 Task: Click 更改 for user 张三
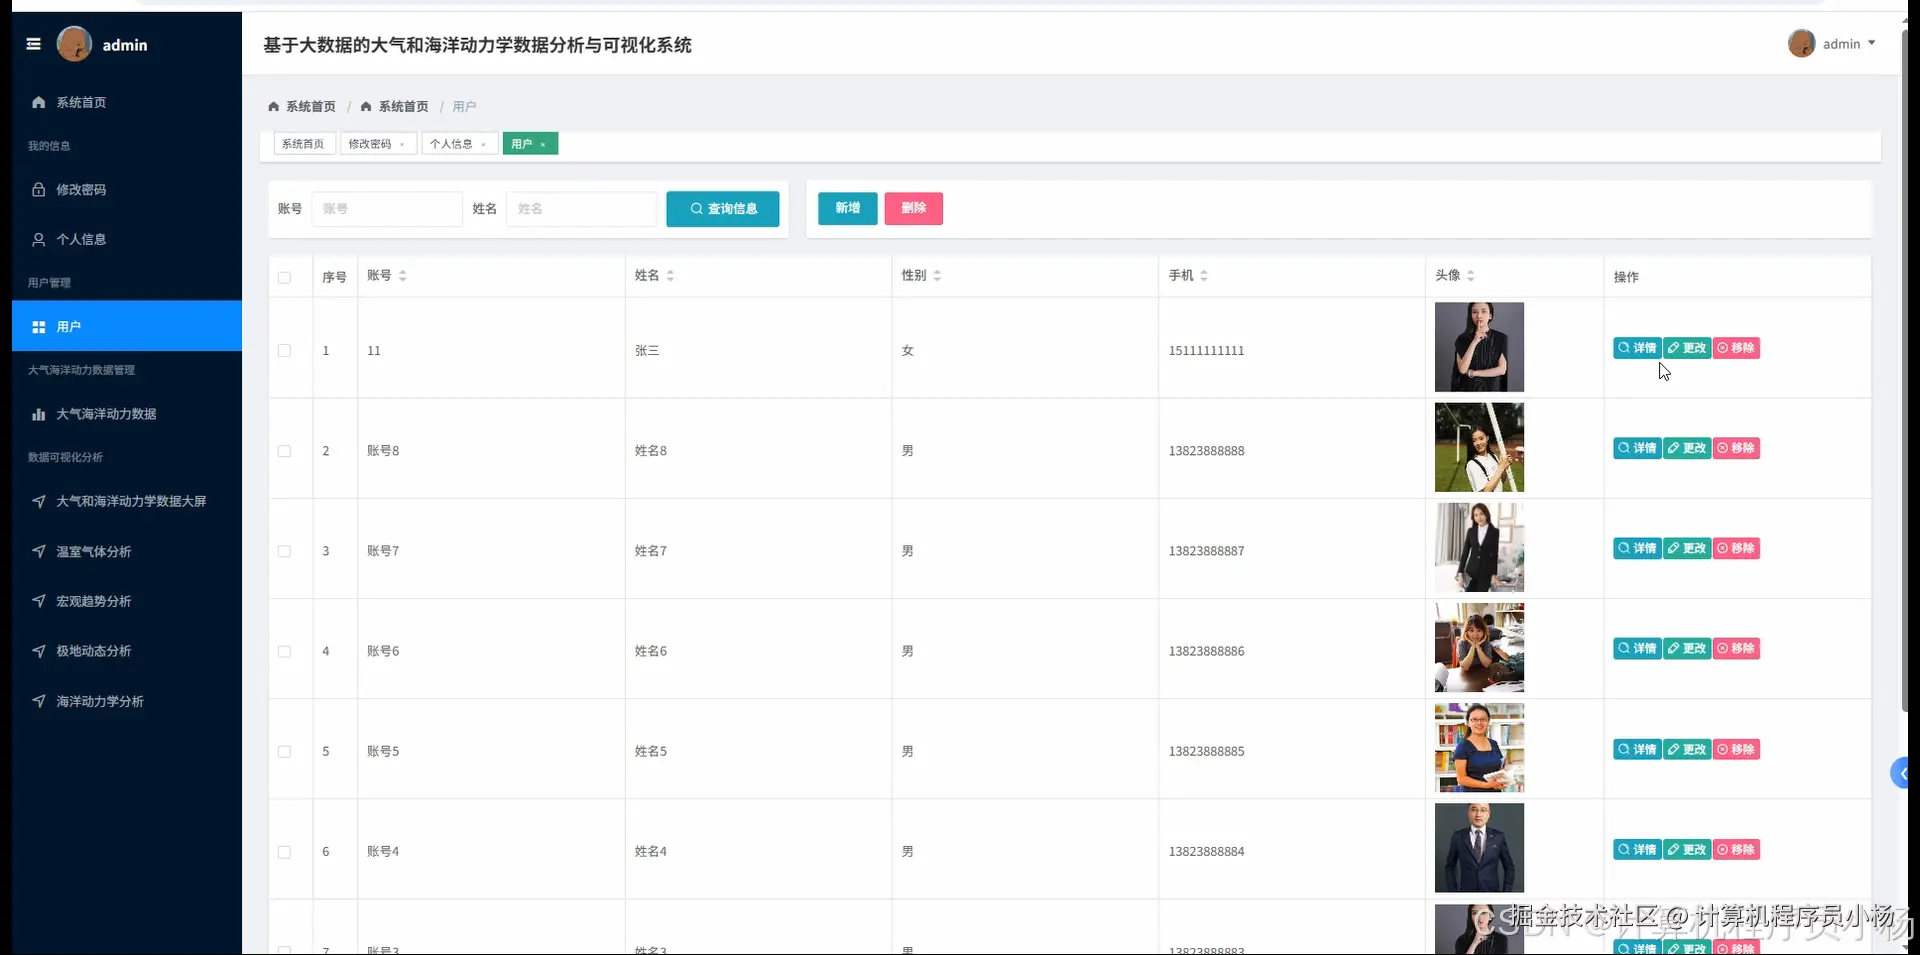tap(1687, 348)
